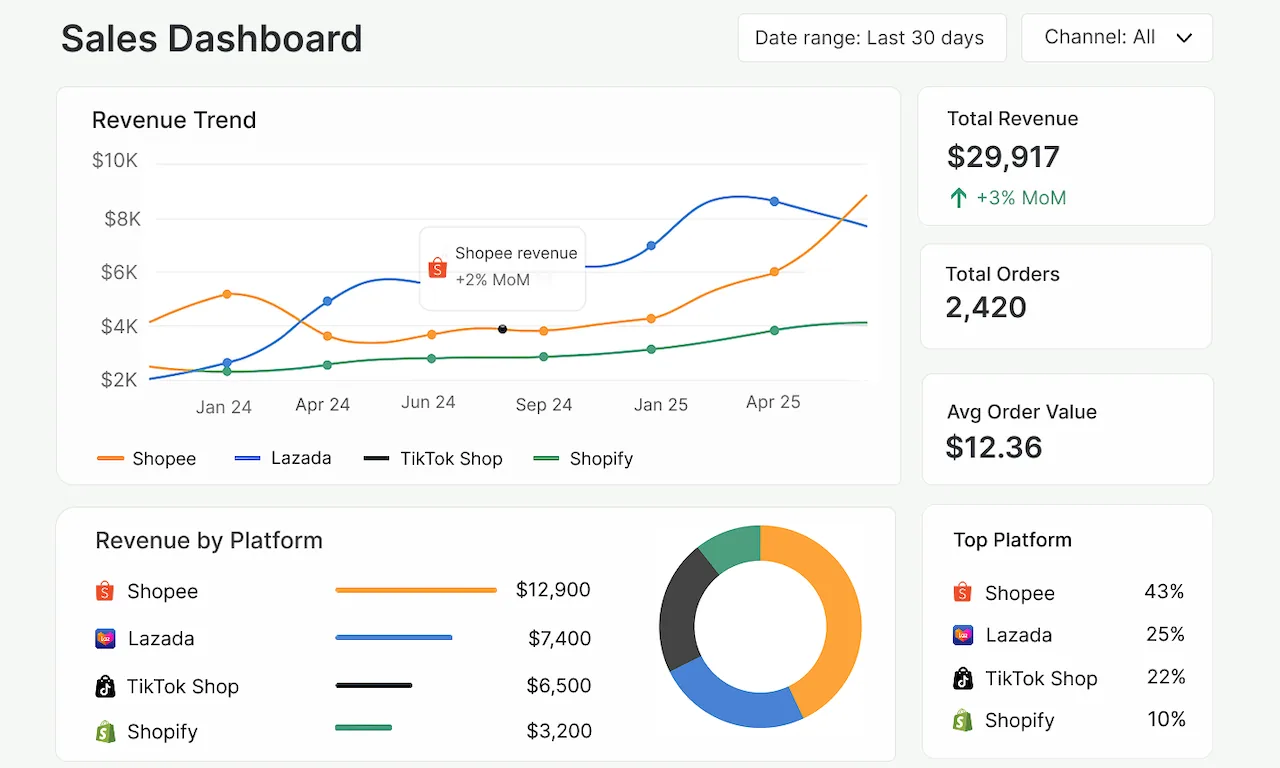Viewport: 1280px width, 768px height.
Task: Click the TikTok Shop data point on the chart
Action: tap(503, 329)
